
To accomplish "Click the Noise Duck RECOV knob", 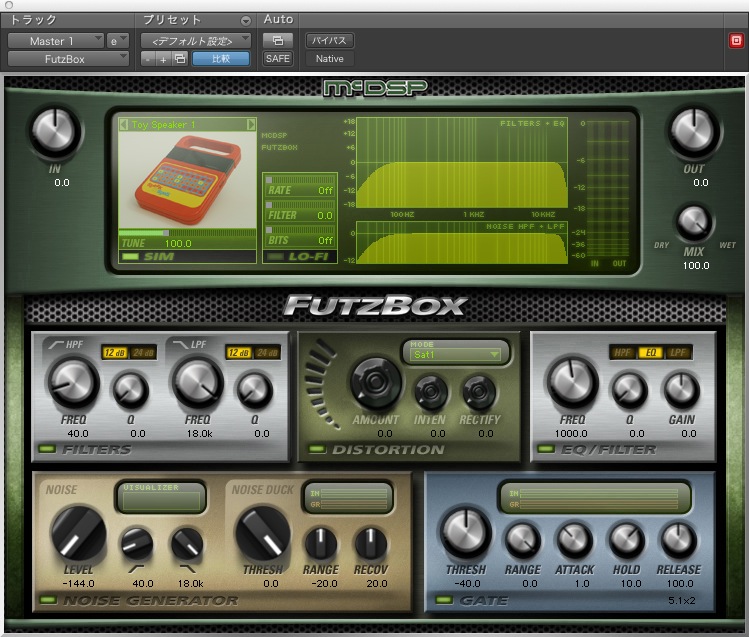I will pos(371,544).
